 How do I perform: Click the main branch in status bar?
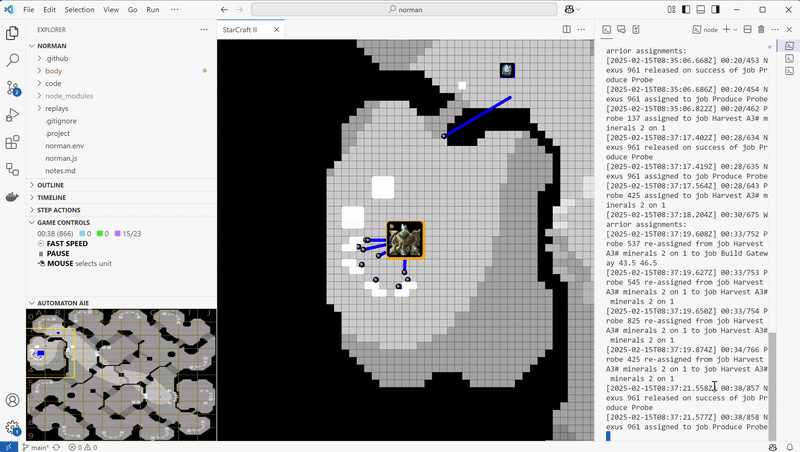pyautogui.click(x=36, y=447)
